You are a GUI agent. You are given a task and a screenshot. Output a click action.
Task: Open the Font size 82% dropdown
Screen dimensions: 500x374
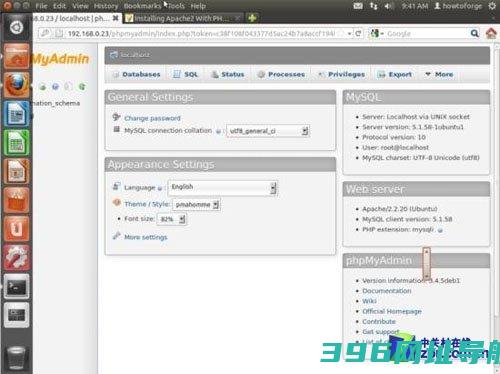point(171,219)
